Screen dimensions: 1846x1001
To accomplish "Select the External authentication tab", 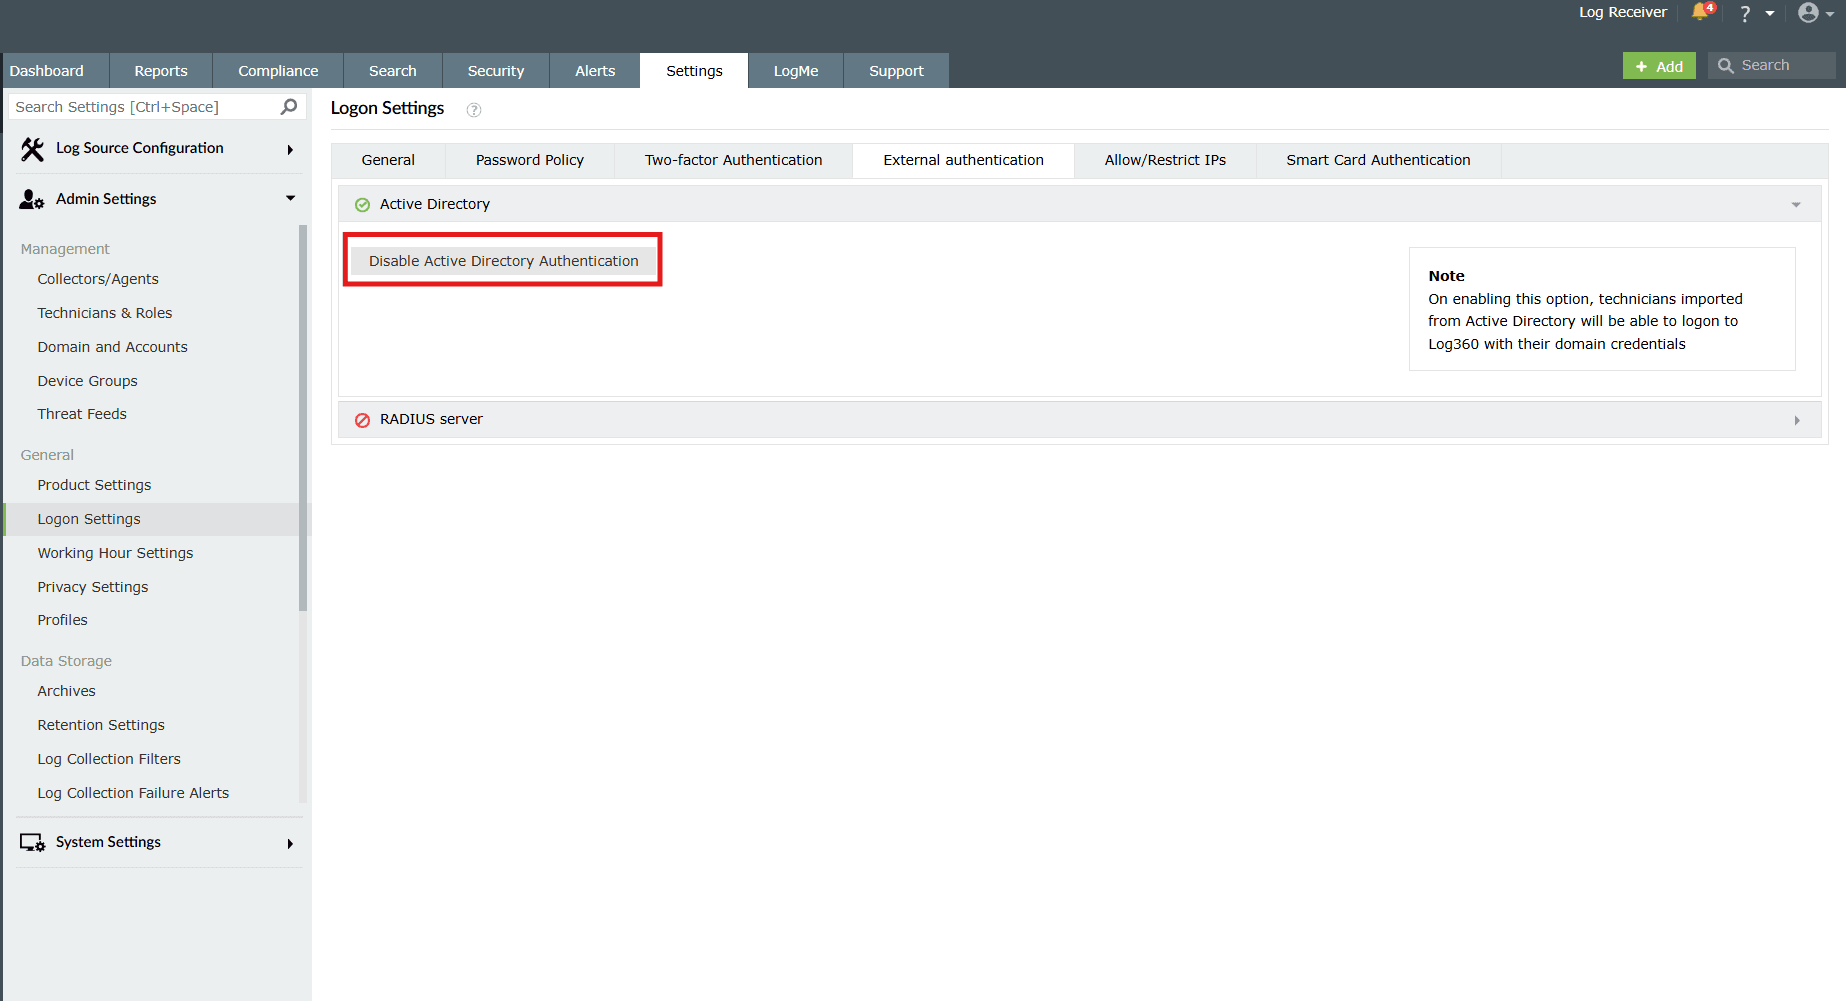I will coord(963,160).
